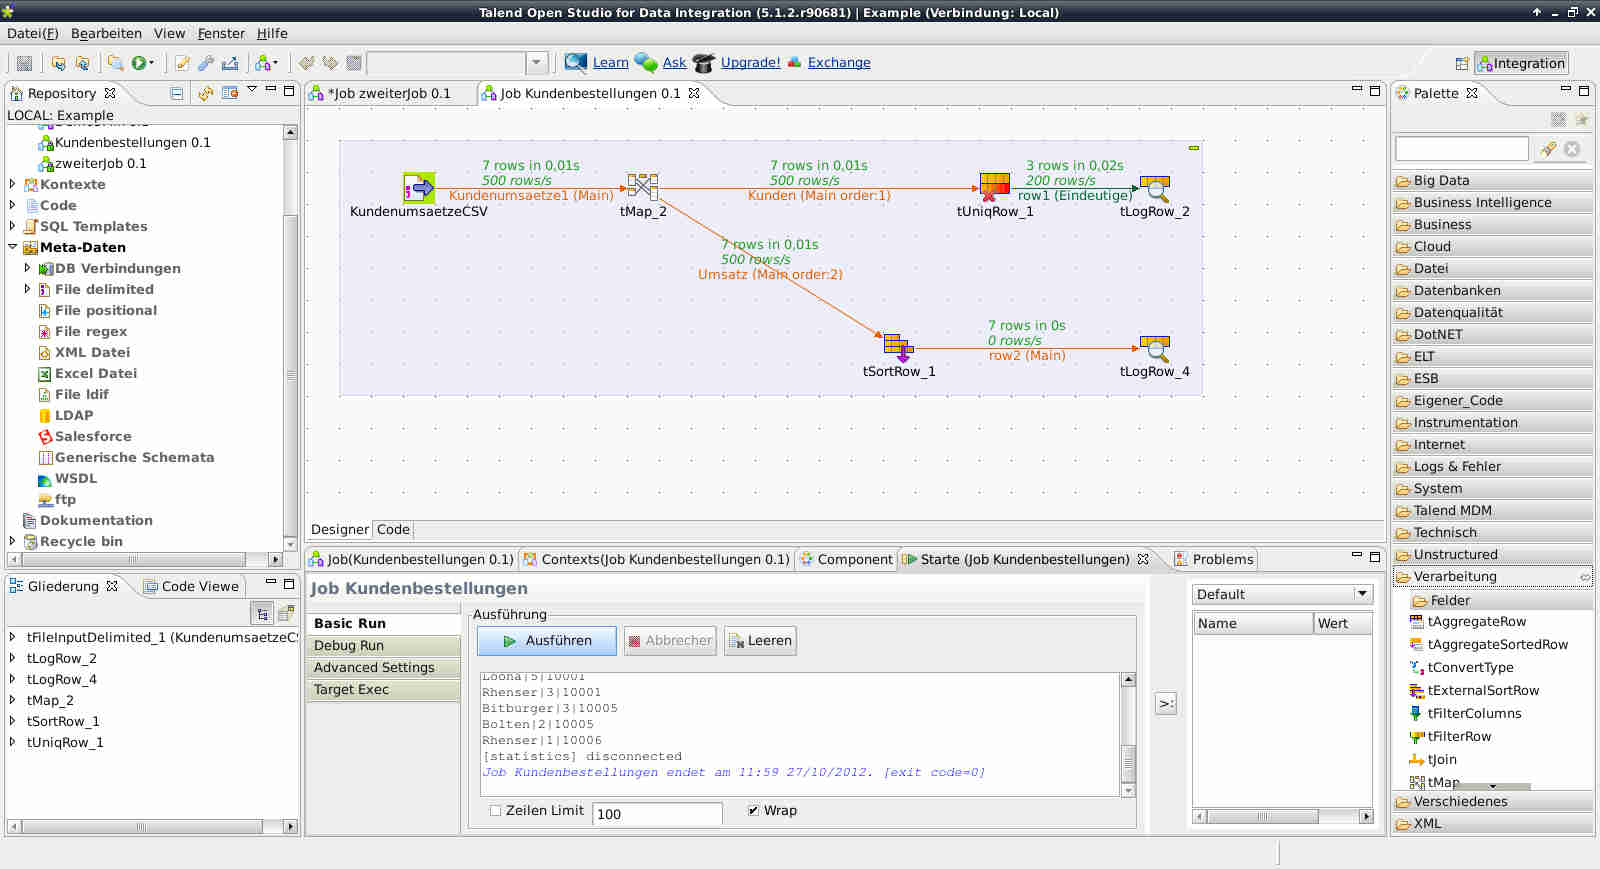1600x869 pixels.
Task: Pick tAggregateRow from the palette
Action: click(1476, 622)
